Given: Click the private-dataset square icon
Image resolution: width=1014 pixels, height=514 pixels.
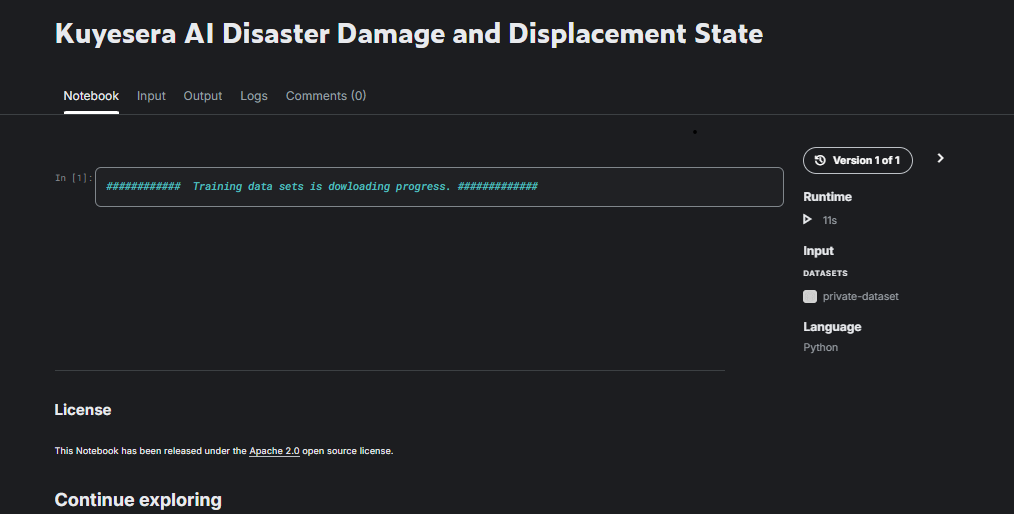Looking at the screenshot, I should (810, 296).
